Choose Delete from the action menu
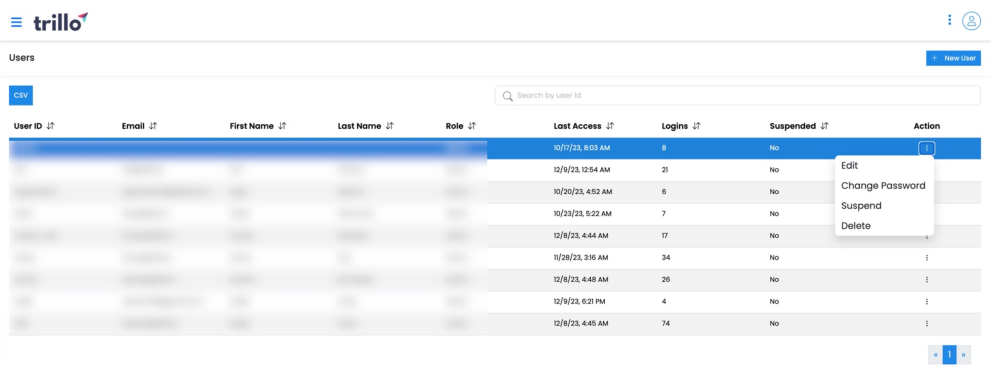 coord(884,225)
